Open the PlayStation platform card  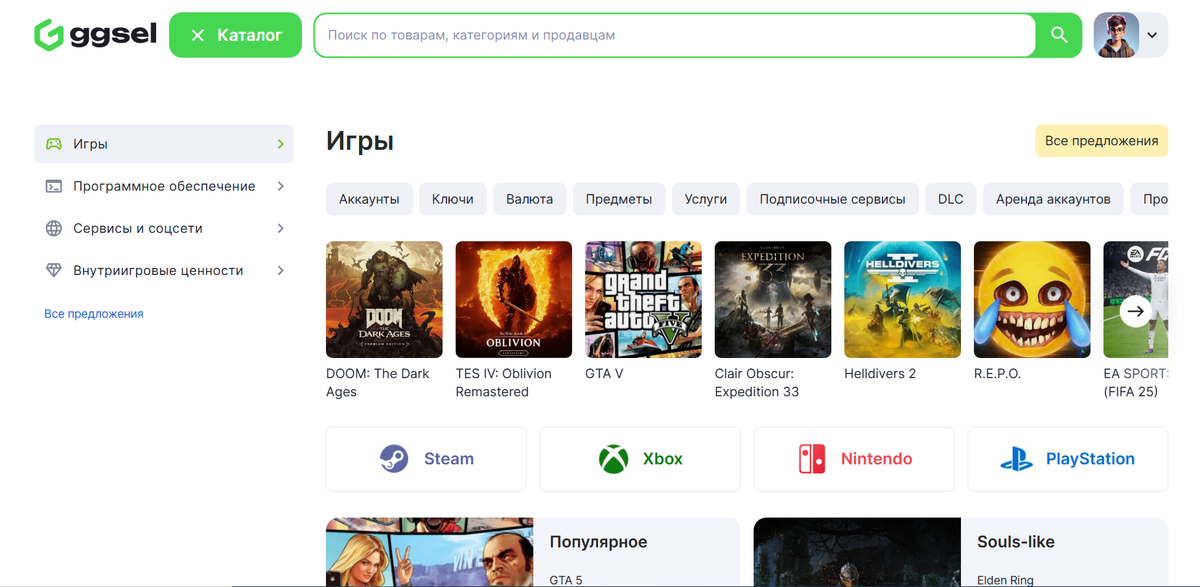pyautogui.click(x=1068, y=459)
